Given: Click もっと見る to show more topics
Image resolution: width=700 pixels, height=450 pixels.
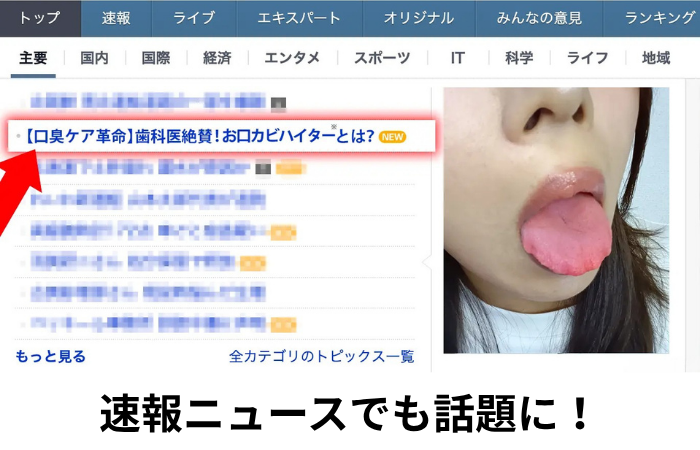Looking at the screenshot, I should pos(51,356).
